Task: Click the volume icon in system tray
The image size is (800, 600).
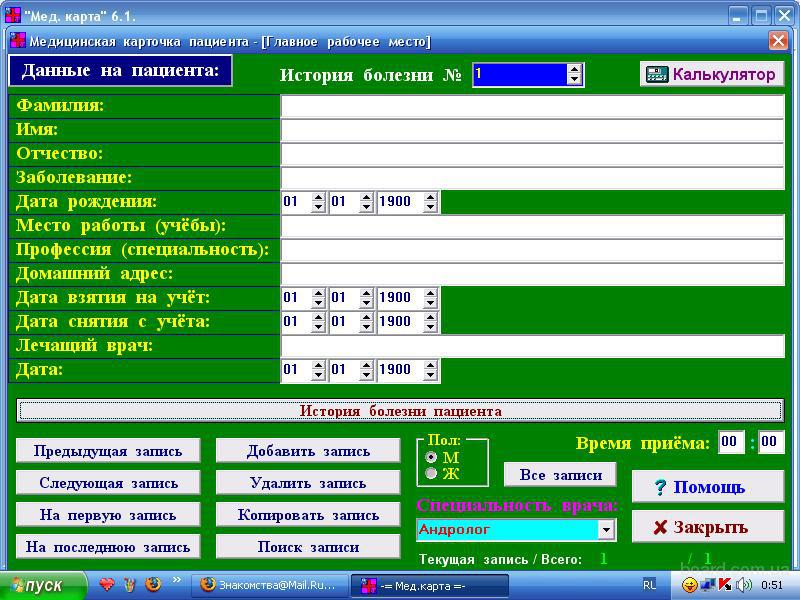Action: coord(743,585)
